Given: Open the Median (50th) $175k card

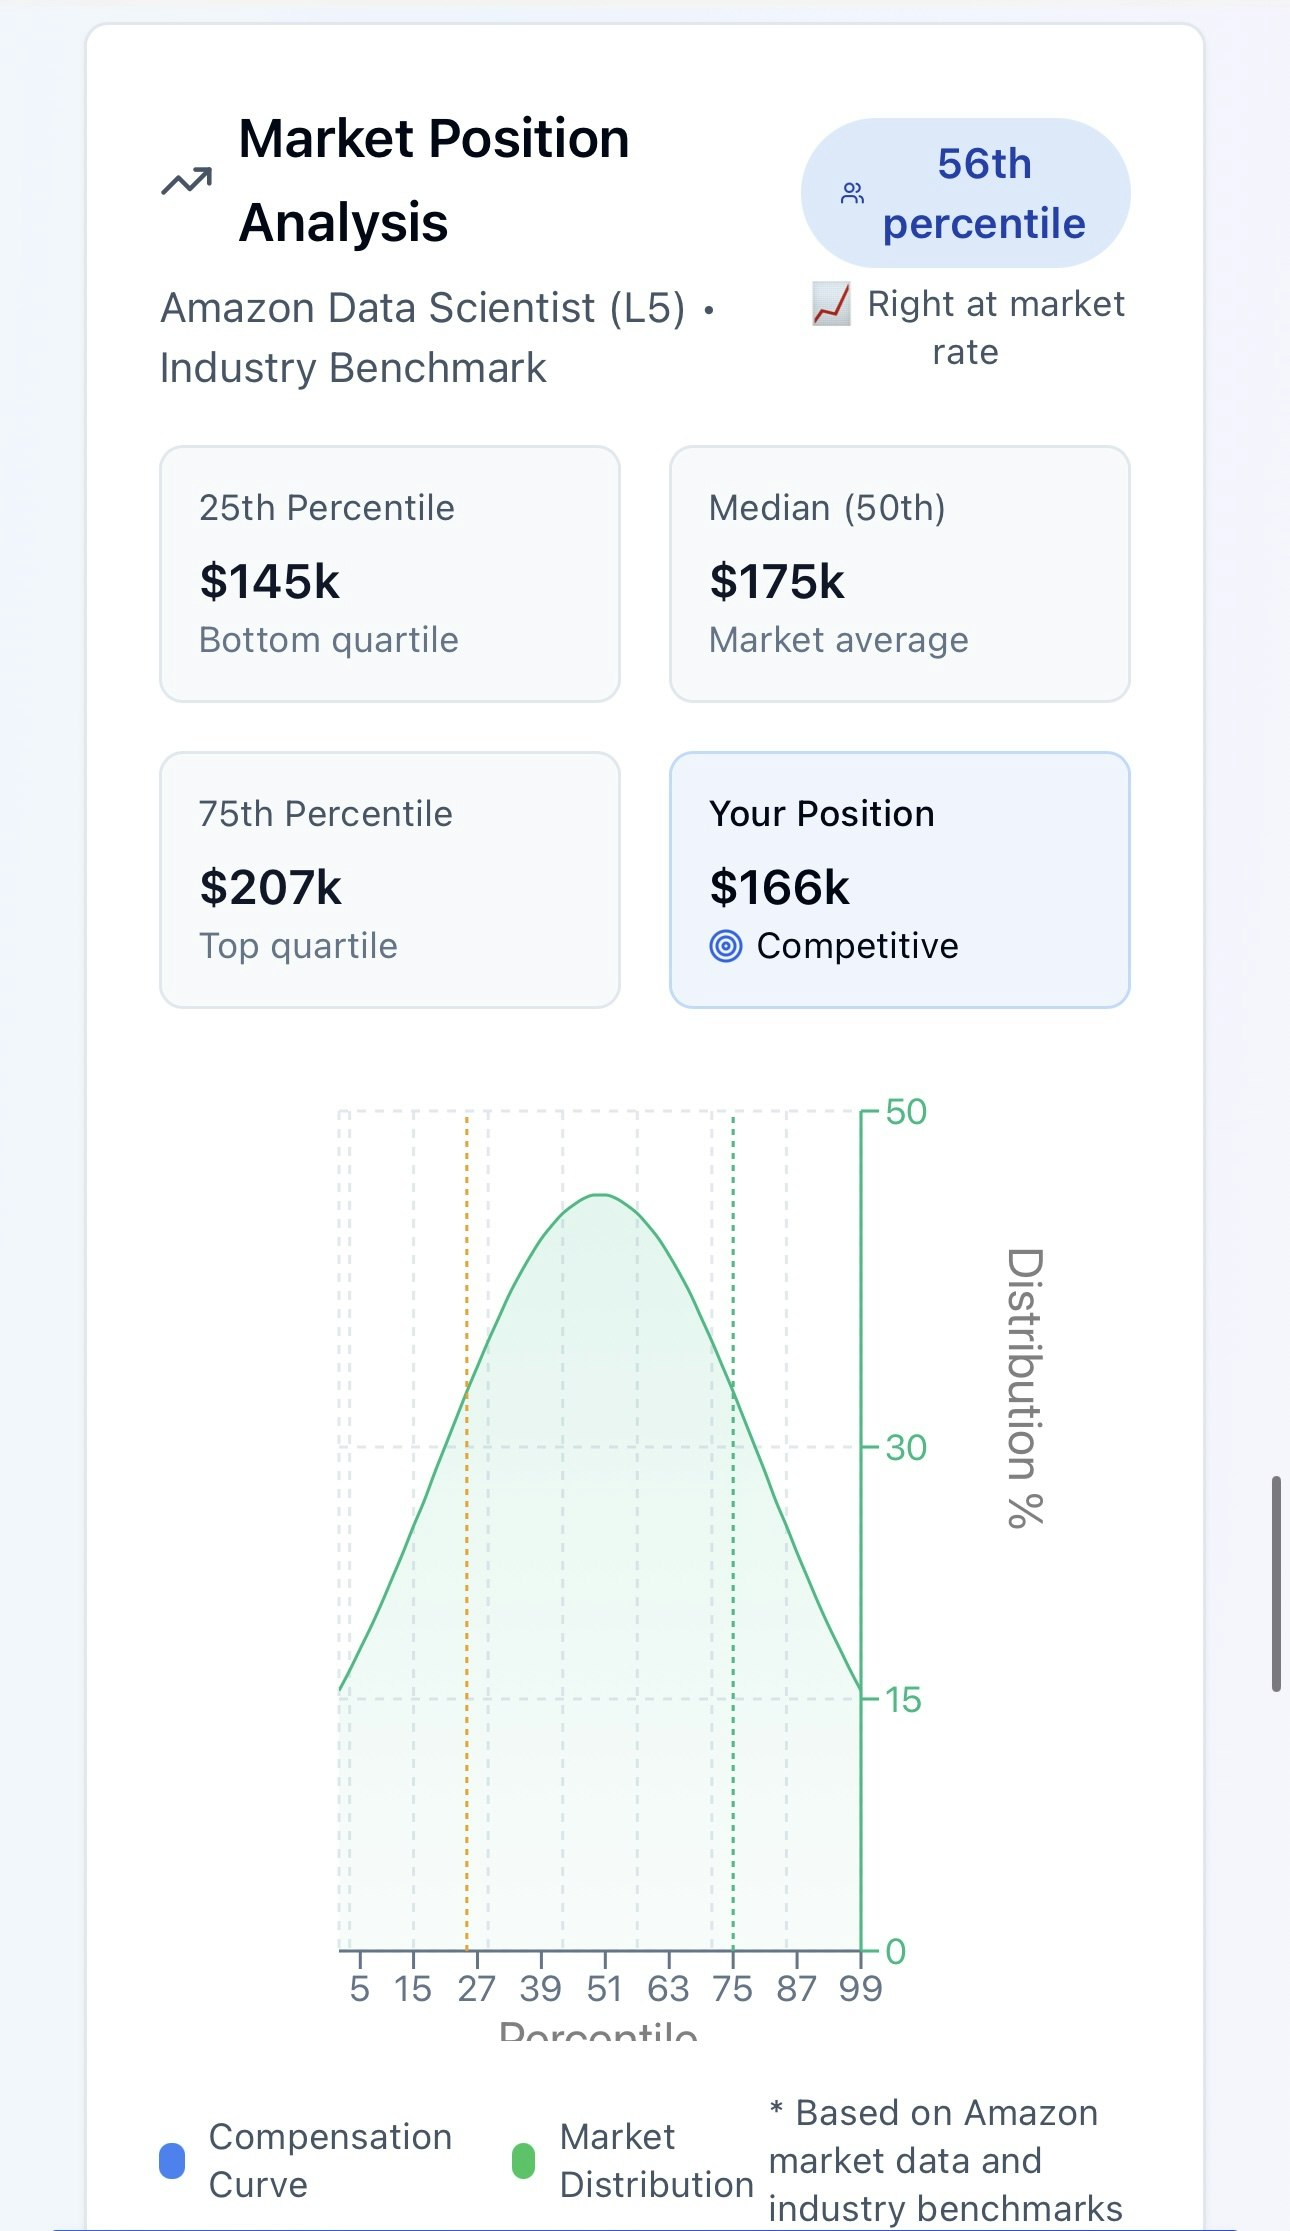Looking at the screenshot, I should pos(900,574).
